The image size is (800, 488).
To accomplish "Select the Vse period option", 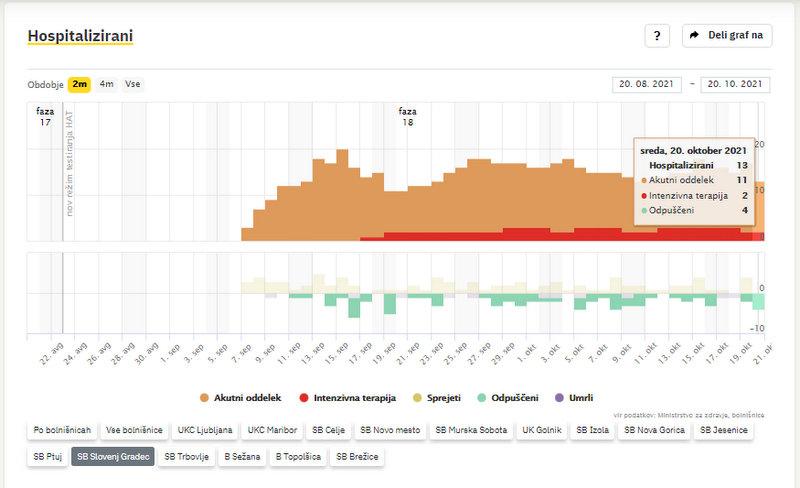I will click(132, 84).
